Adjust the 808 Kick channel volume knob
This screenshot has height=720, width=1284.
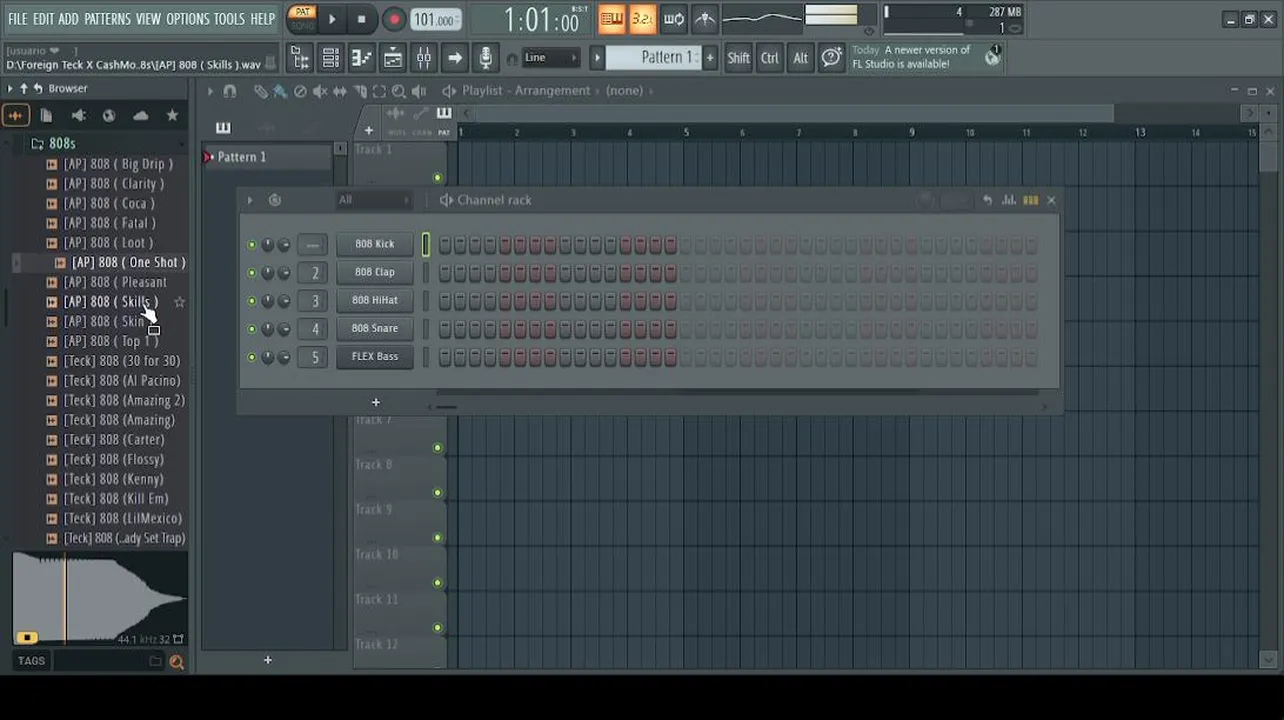[284, 245]
